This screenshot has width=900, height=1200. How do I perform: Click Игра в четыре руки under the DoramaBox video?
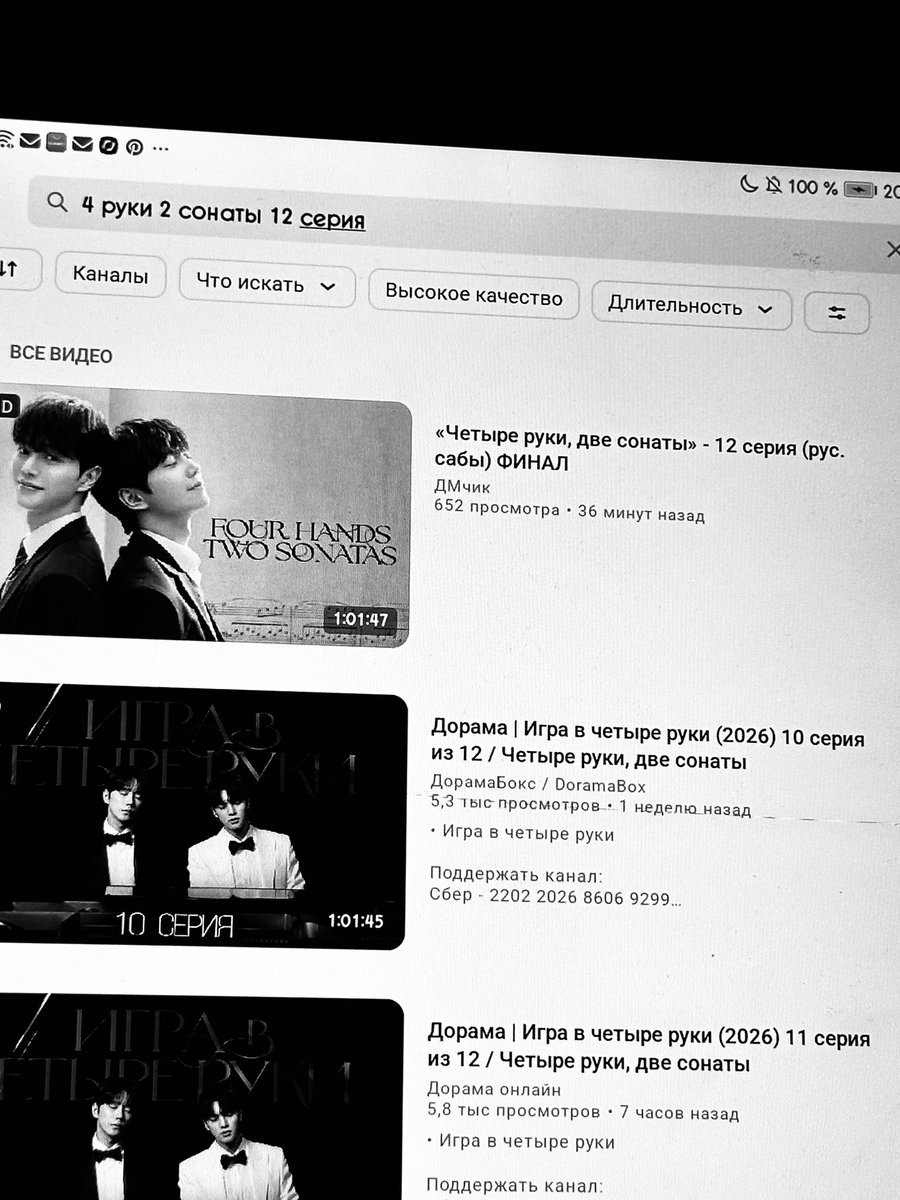click(527, 834)
